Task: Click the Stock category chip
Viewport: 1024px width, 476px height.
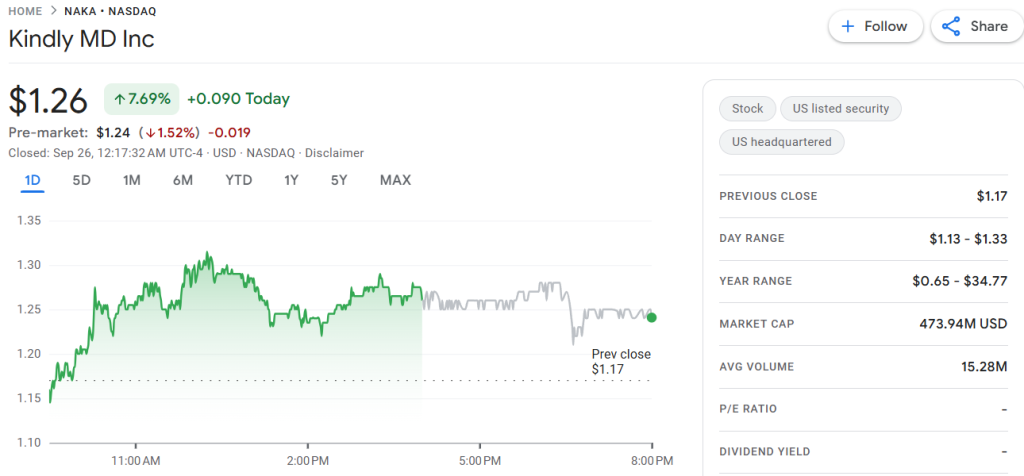Action: [747, 109]
